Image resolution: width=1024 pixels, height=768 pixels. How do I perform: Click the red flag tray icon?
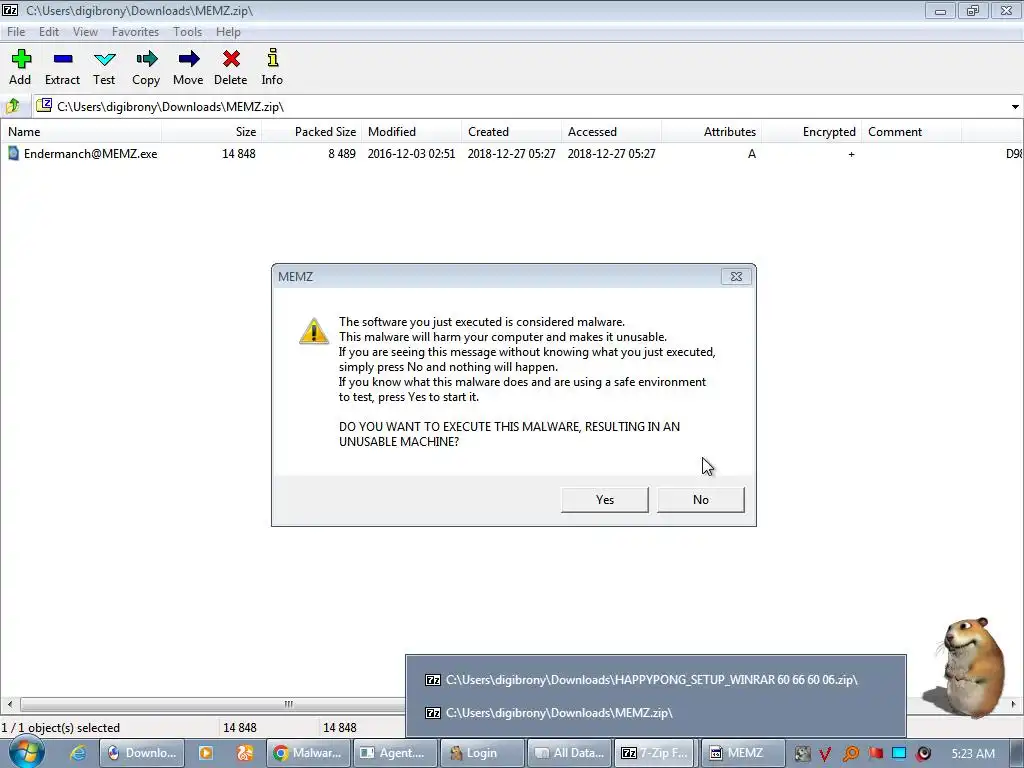[x=875, y=753]
